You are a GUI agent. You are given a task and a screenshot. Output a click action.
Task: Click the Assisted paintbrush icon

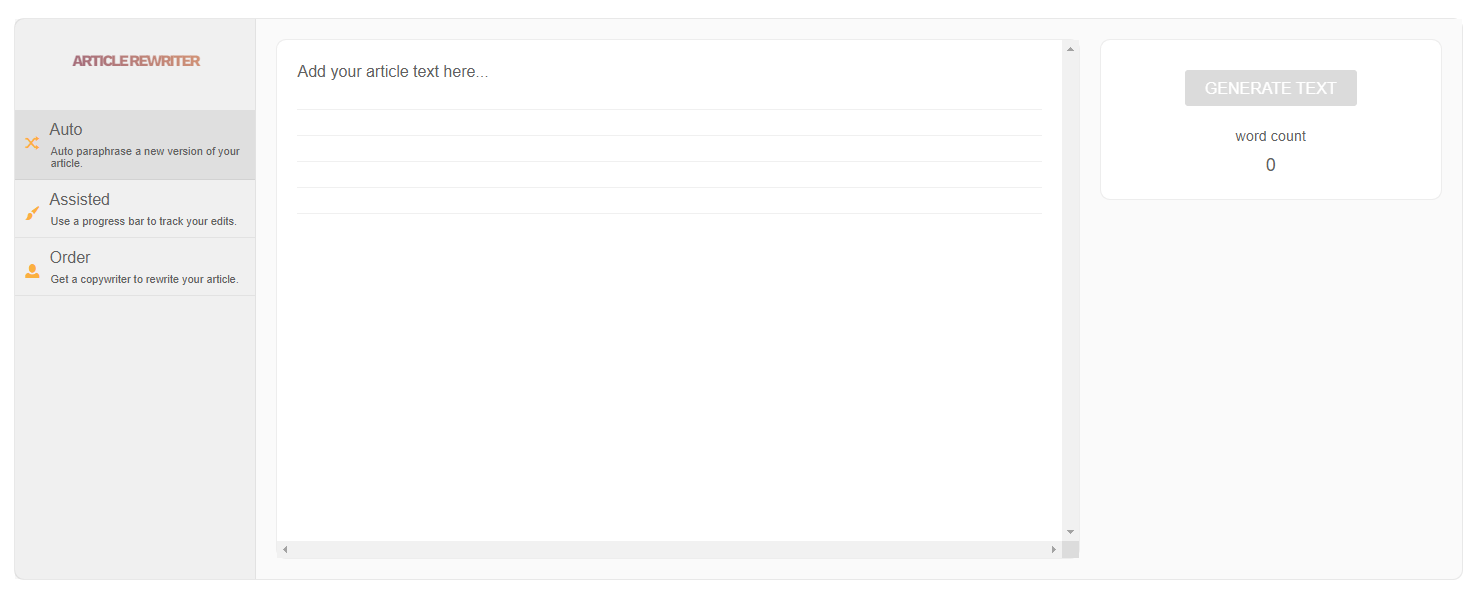pyautogui.click(x=32, y=213)
